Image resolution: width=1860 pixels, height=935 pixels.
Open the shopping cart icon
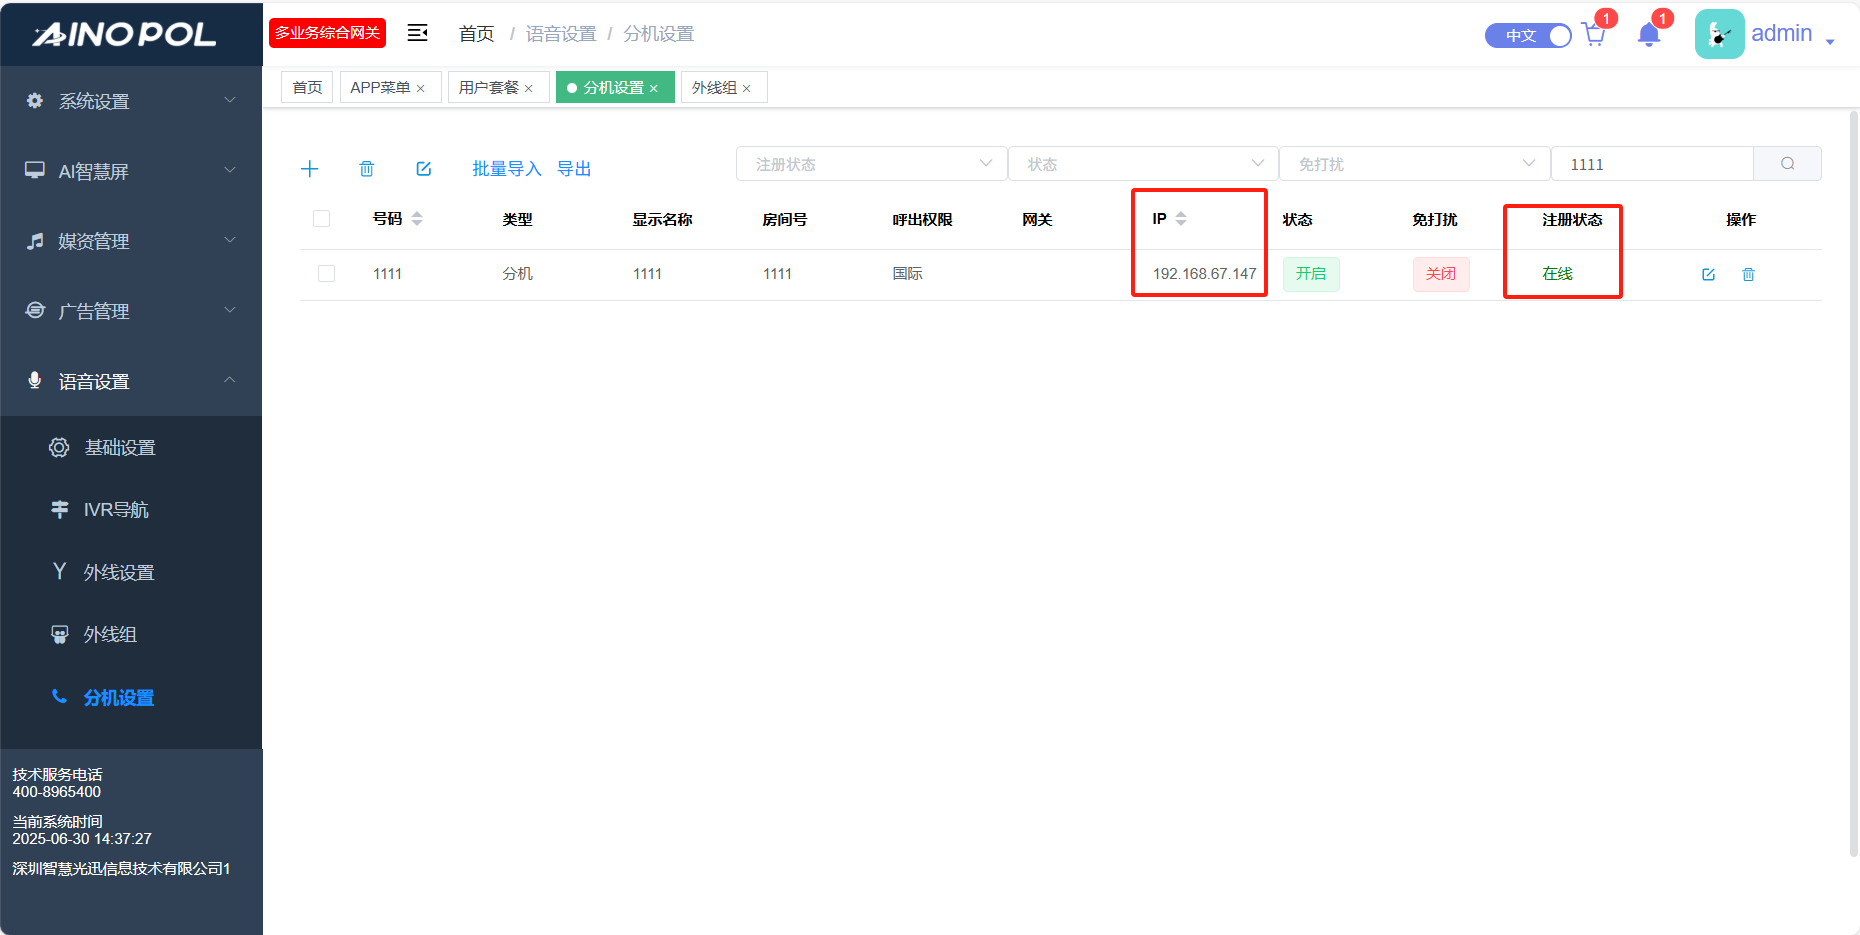click(x=1594, y=35)
